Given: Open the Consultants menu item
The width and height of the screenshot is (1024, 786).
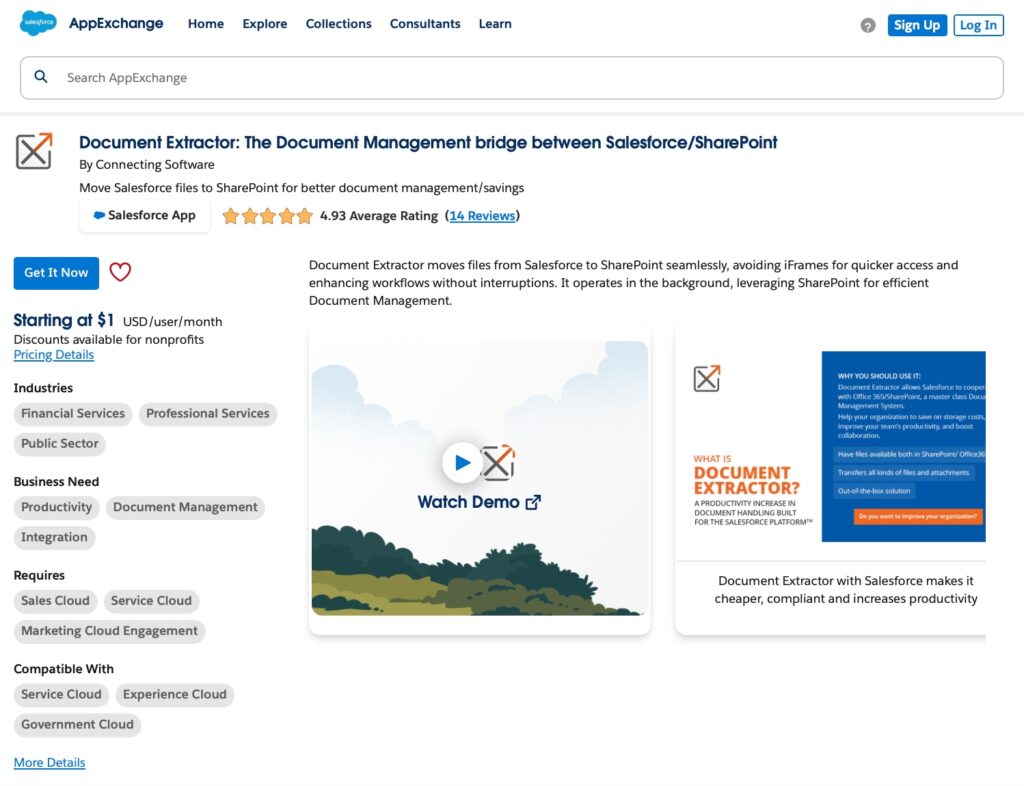Looking at the screenshot, I should click(x=425, y=24).
